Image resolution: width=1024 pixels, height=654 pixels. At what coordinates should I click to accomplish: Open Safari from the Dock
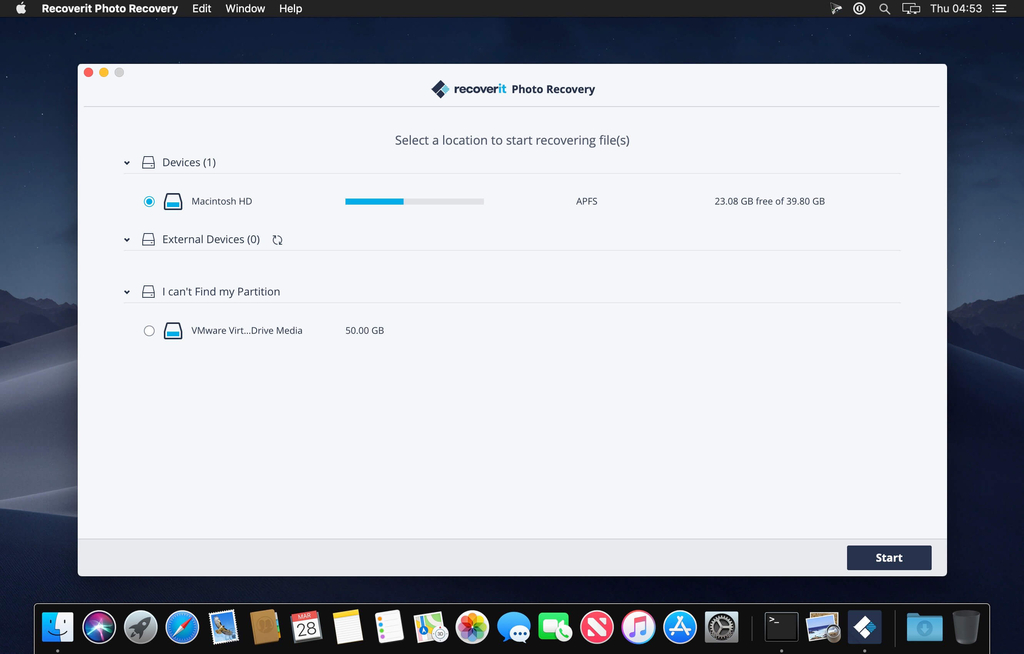(x=182, y=627)
